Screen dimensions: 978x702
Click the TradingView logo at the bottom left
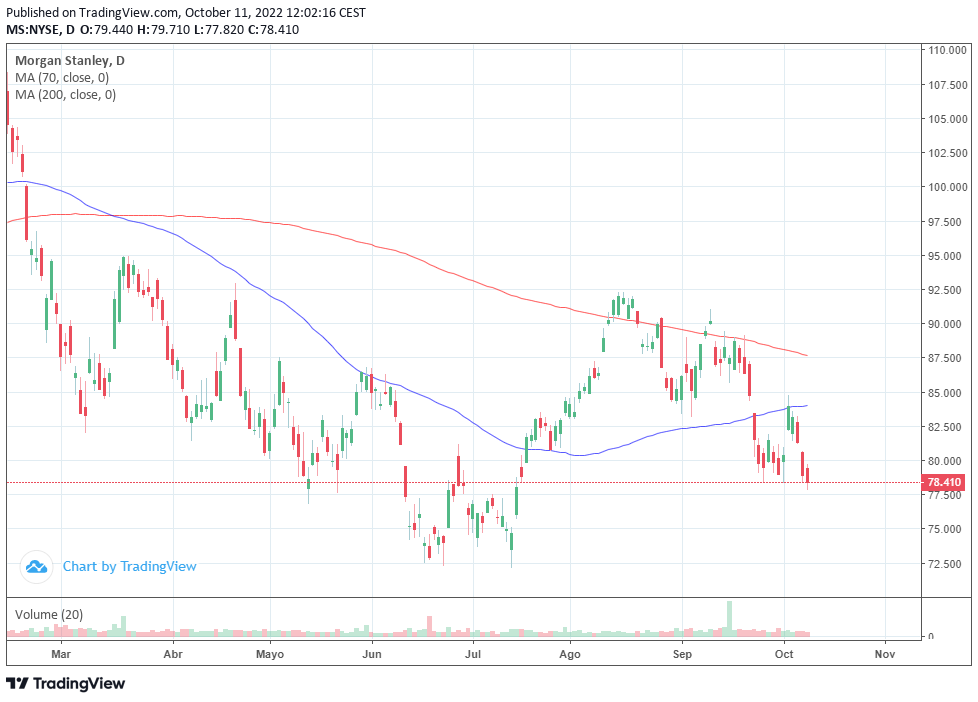66,683
